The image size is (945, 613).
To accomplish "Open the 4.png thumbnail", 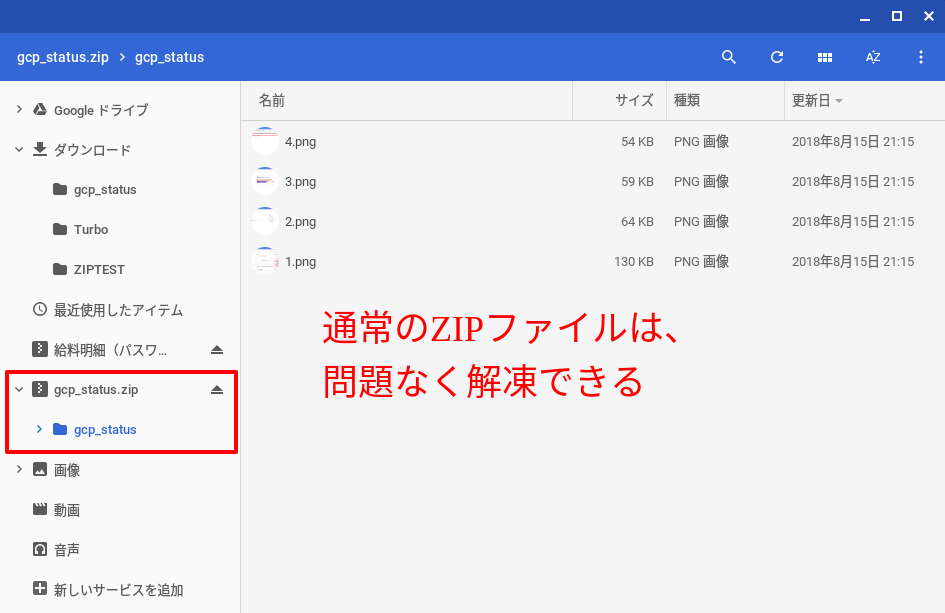I will coord(265,142).
